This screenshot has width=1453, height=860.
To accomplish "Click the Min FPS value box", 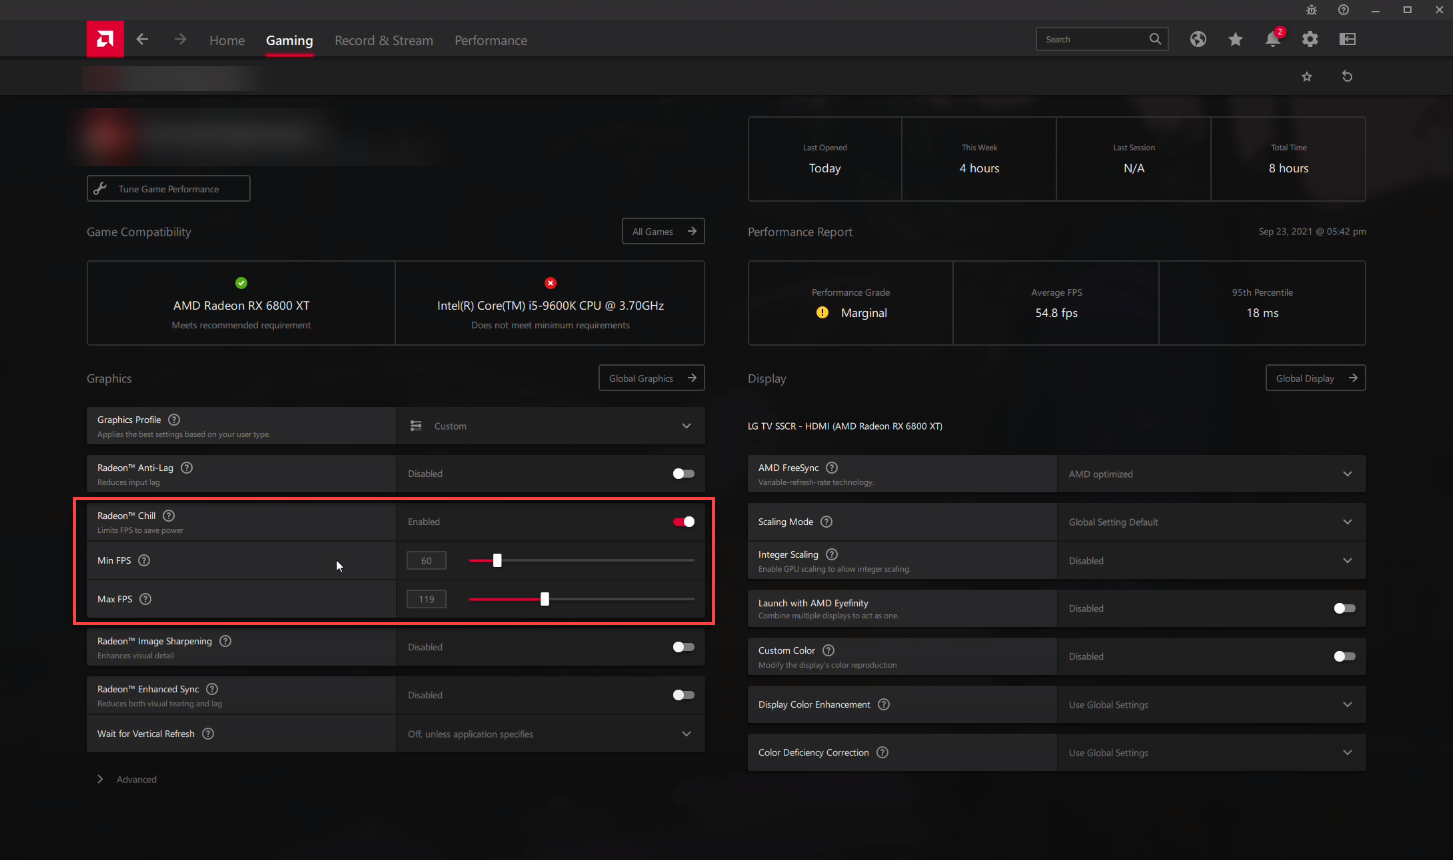I will coord(426,560).
